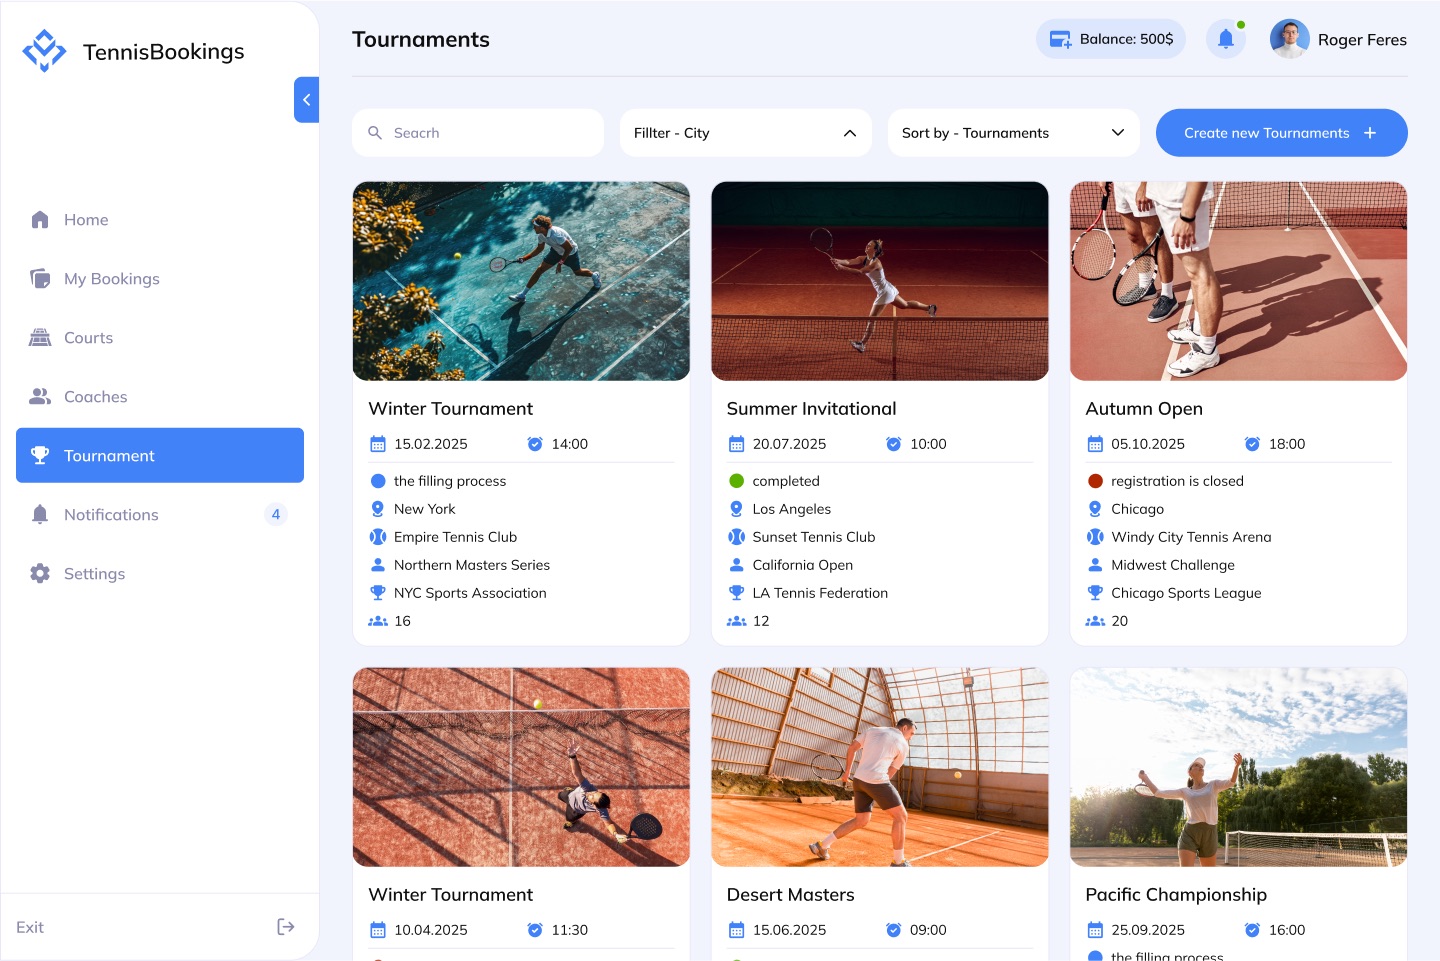Click clock icon beside 14:00

click(x=535, y=444)
